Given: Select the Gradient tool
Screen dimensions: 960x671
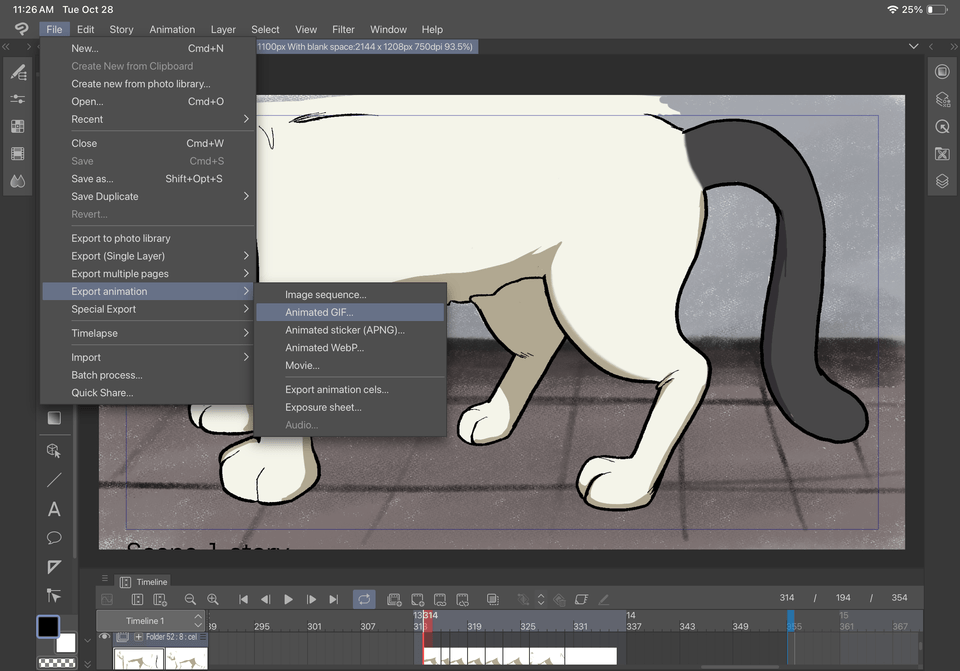Looking at the screenshot, I should coord(54,418).
